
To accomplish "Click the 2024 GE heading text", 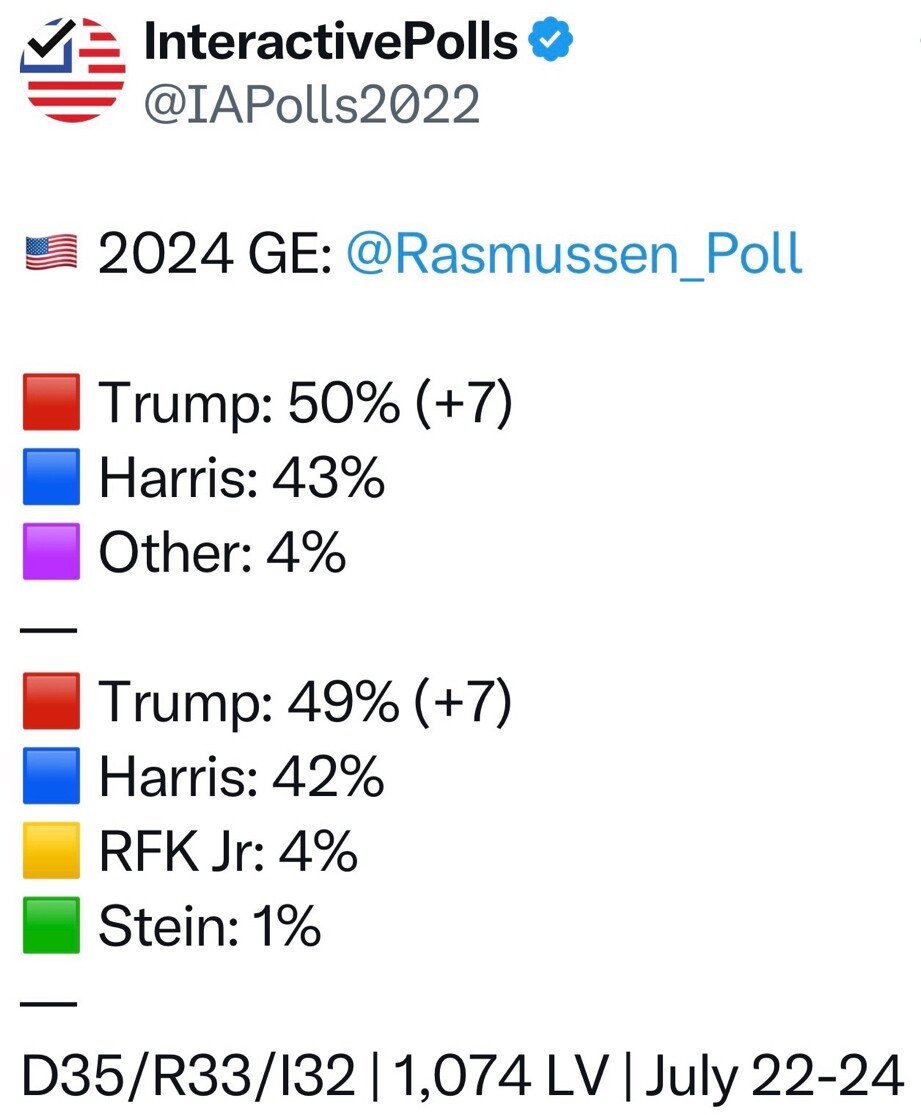I will pos(214,255).
